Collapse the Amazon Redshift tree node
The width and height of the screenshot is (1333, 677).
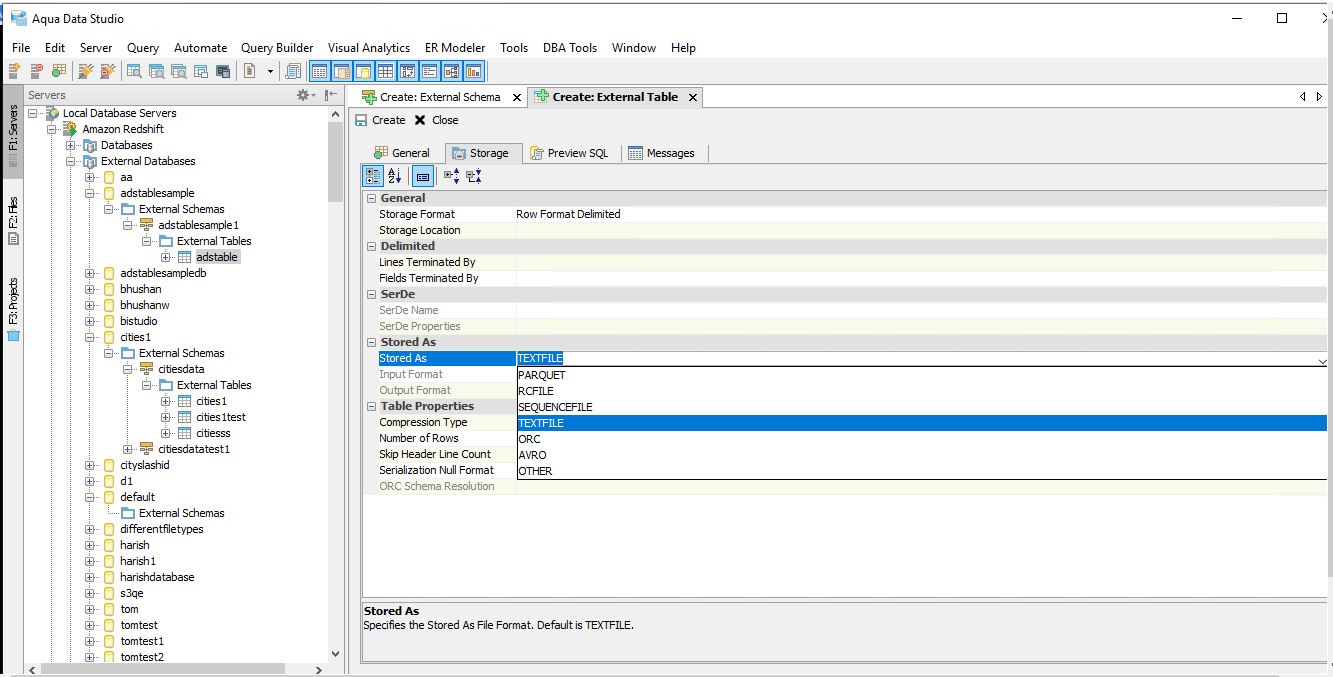52,129
